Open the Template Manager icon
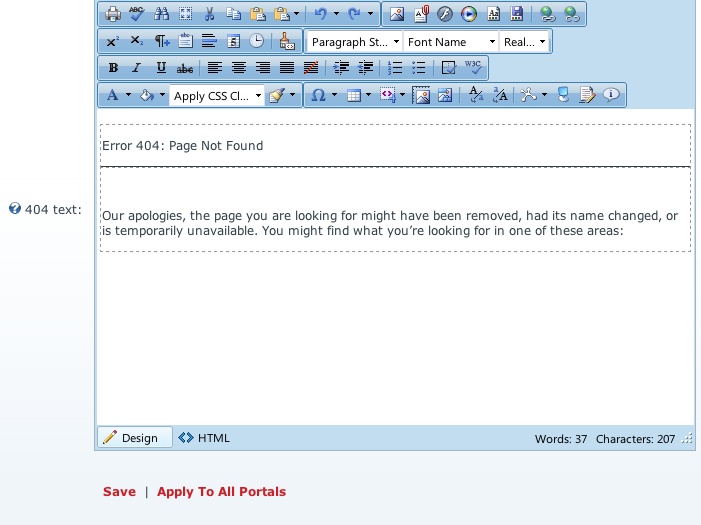 [x=493, y=14]
